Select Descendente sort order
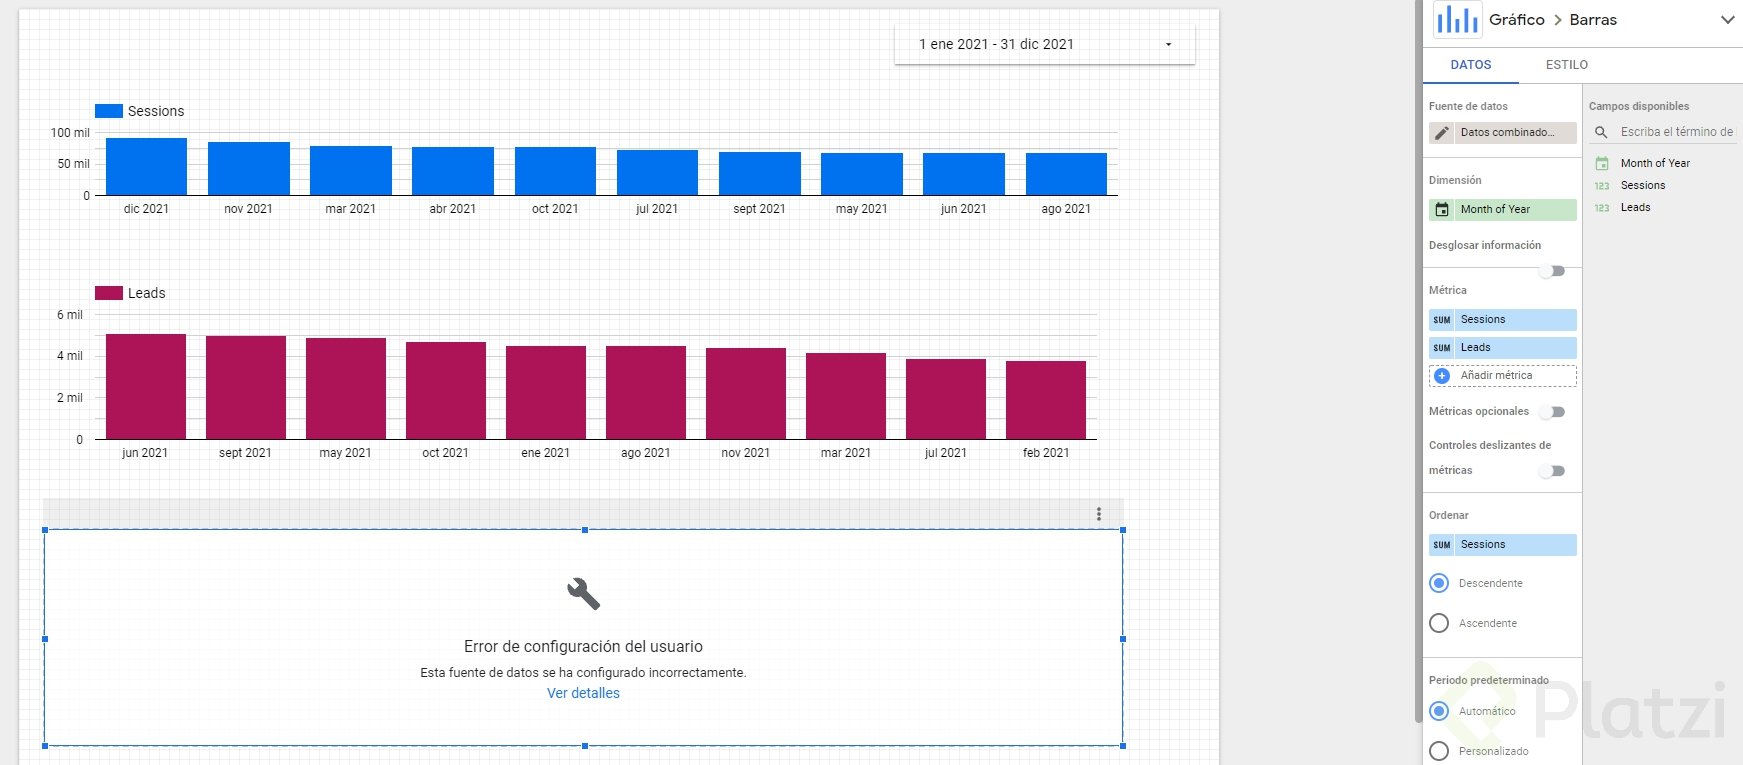This screenshot has height=765, width=1743. [1439, 583]
